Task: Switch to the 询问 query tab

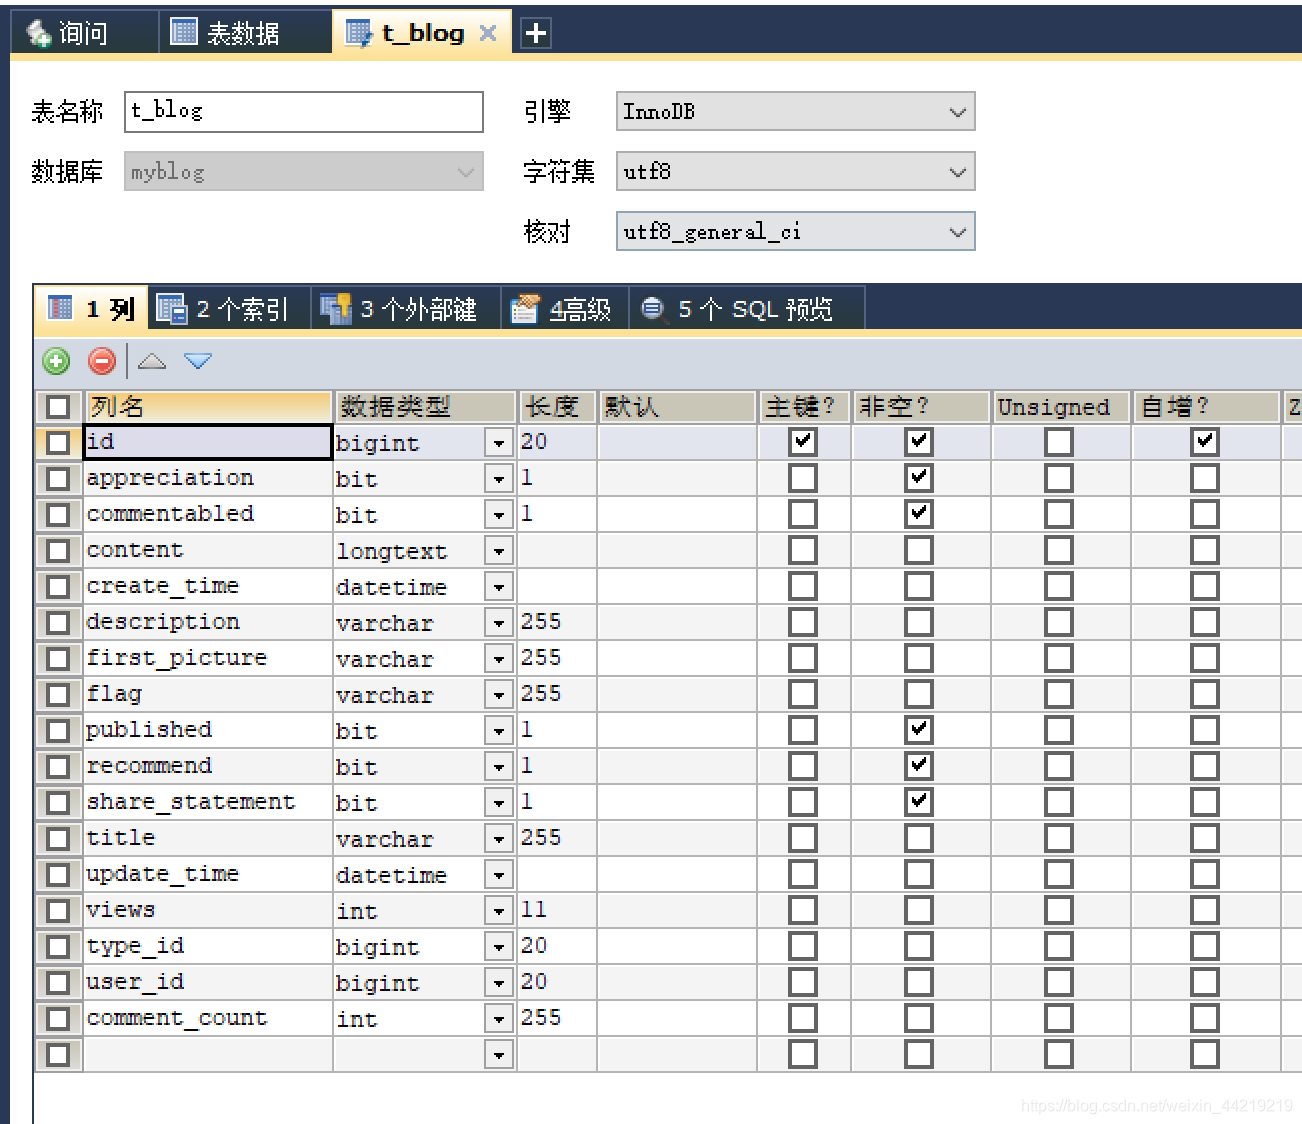Action: [84, 33]
